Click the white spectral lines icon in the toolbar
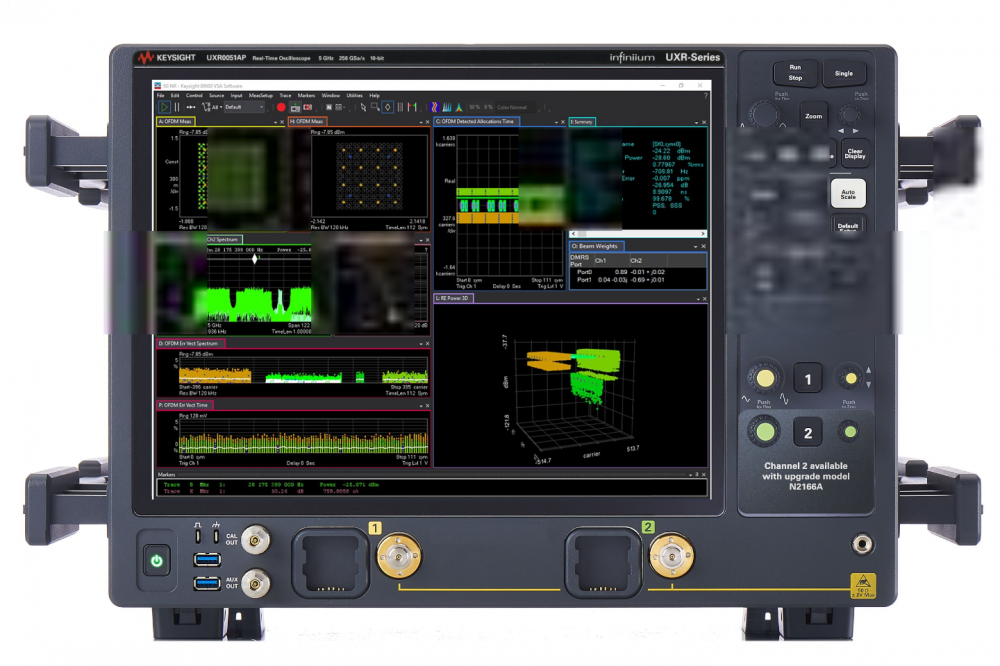 pyautogui.click(x=446, y=107)
